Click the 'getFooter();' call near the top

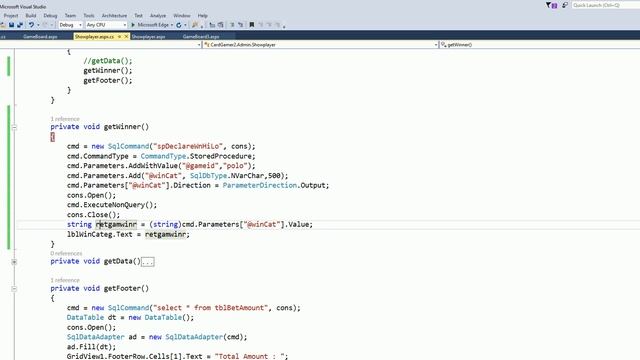pyautogui.click(x=108, y=80)
